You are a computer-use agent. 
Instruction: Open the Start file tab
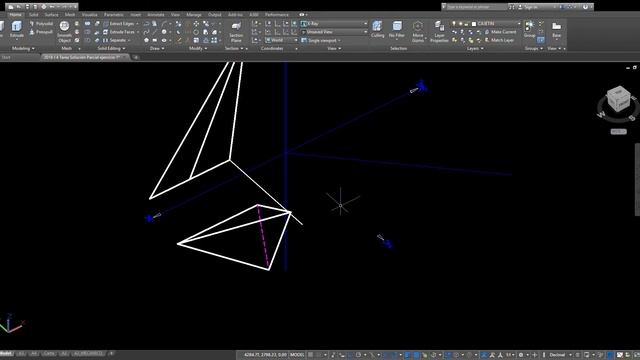pos(6,58)
